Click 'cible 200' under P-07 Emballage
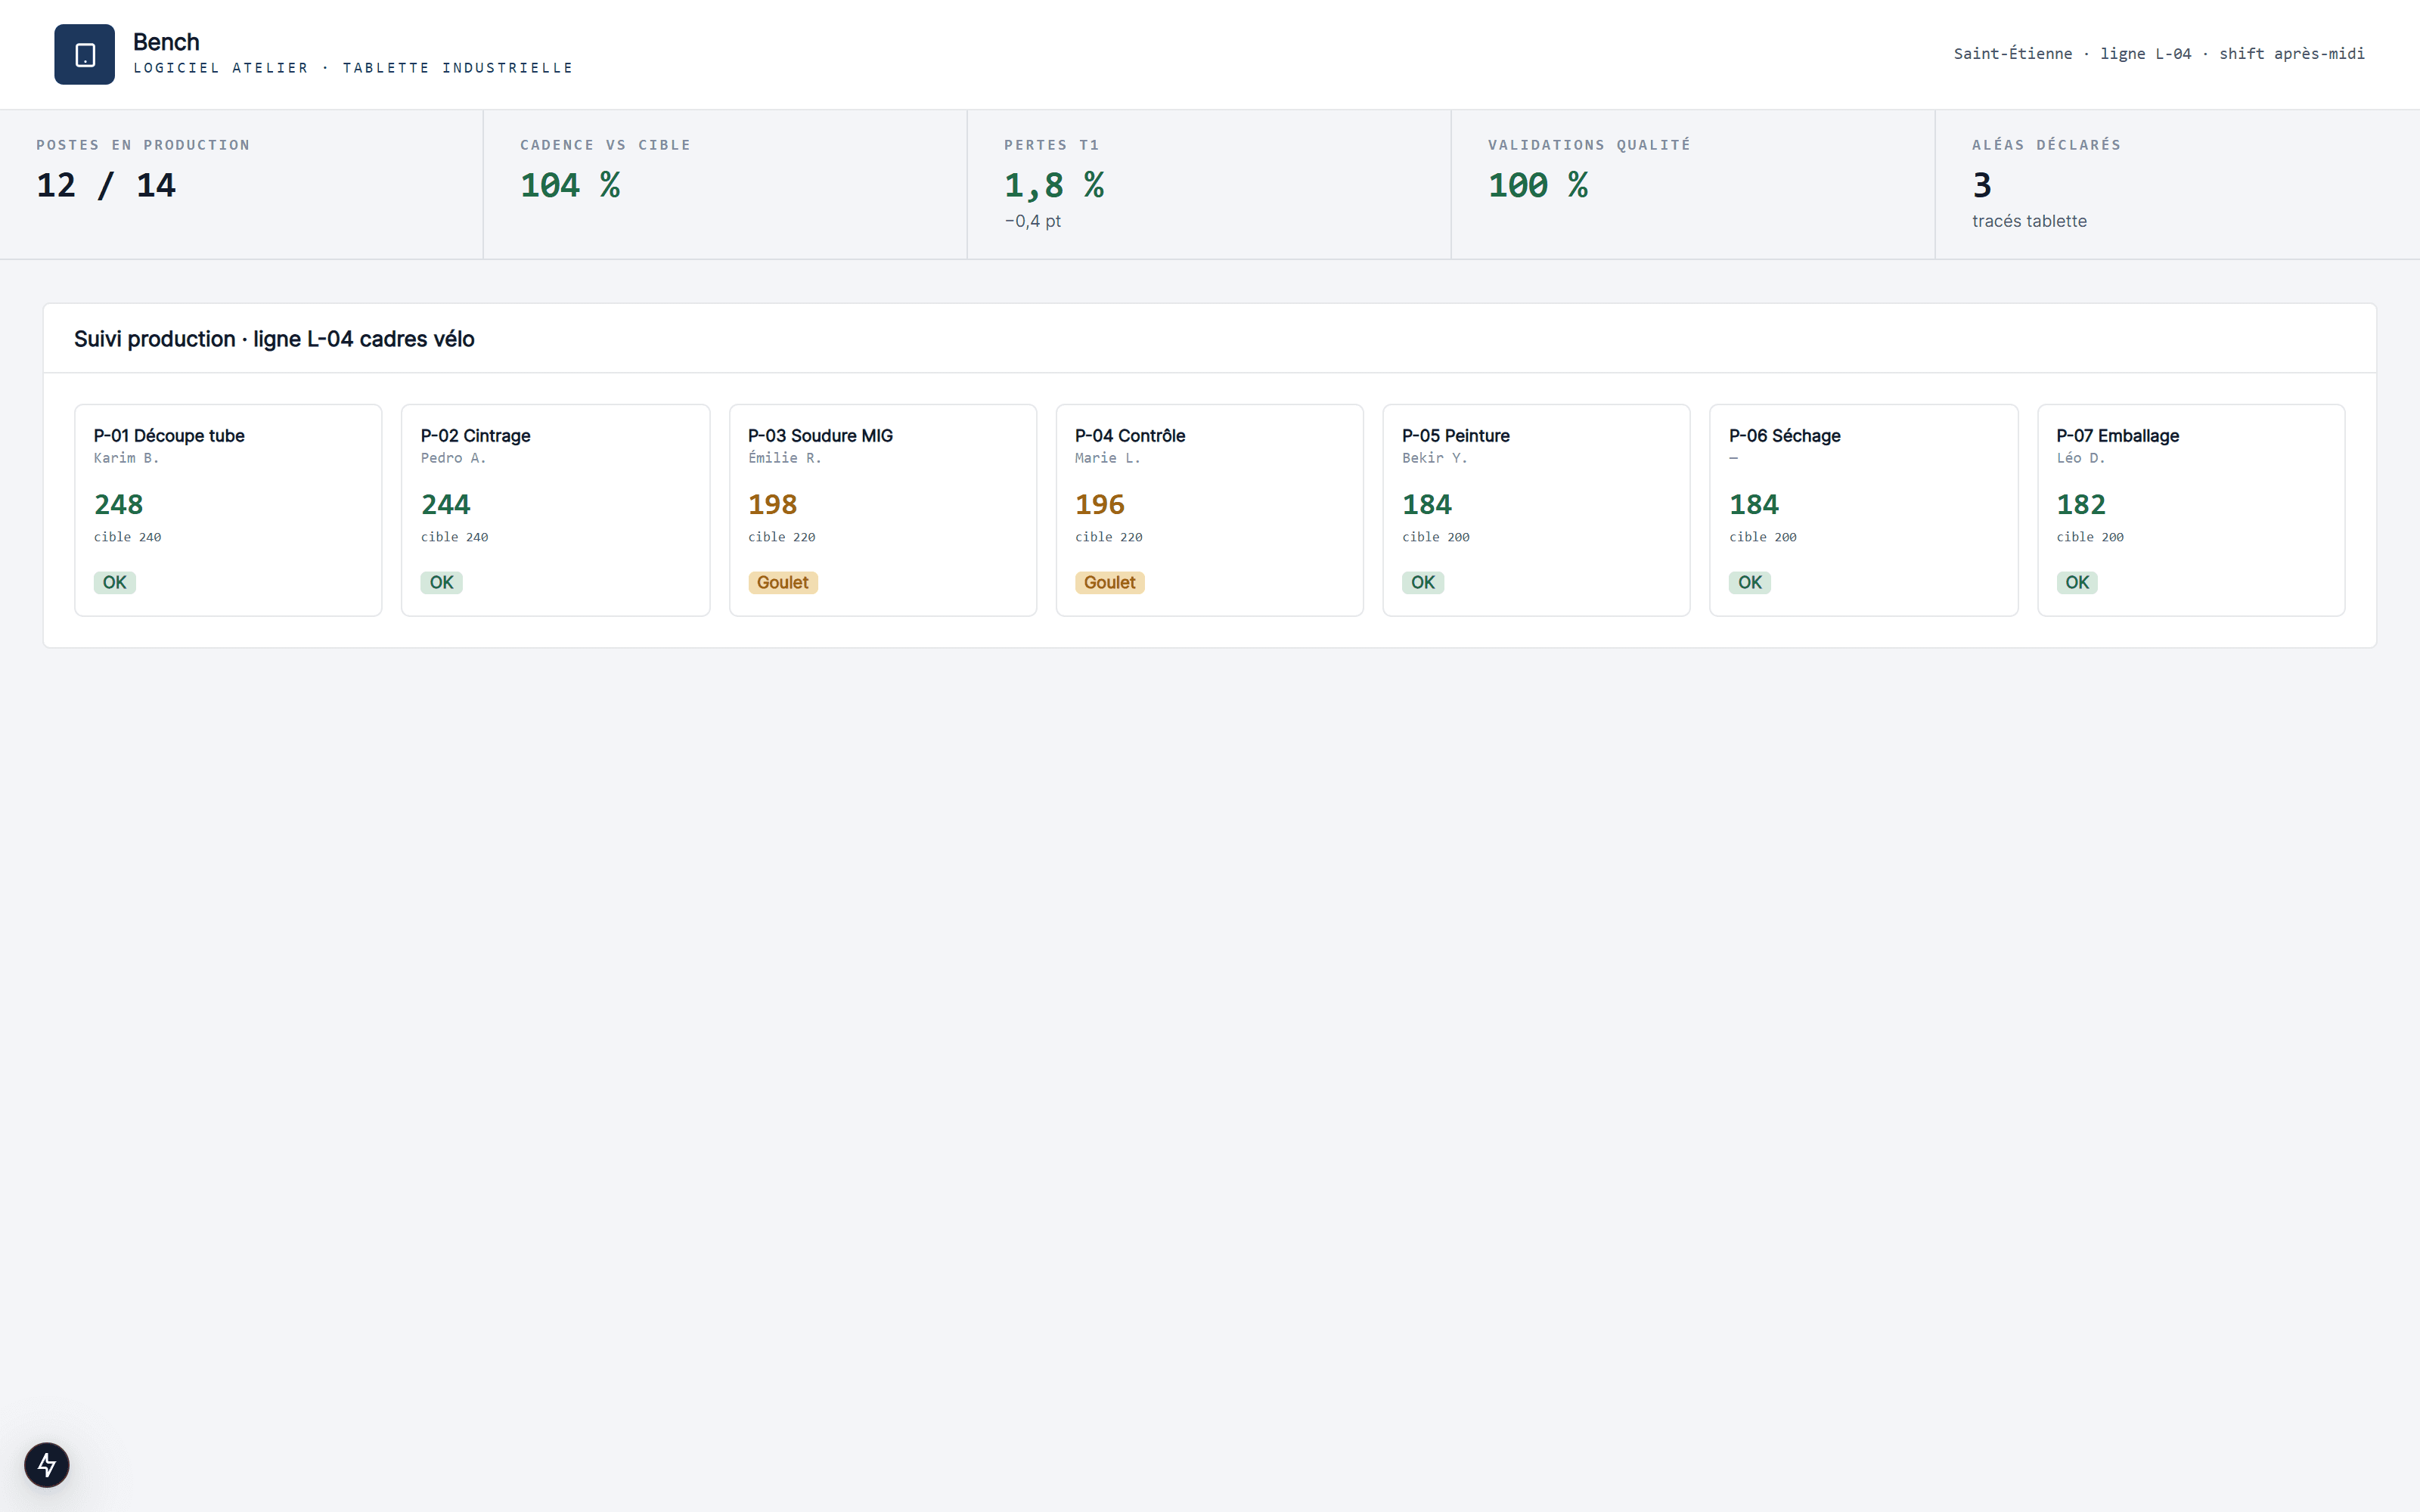 [2090, 537]
